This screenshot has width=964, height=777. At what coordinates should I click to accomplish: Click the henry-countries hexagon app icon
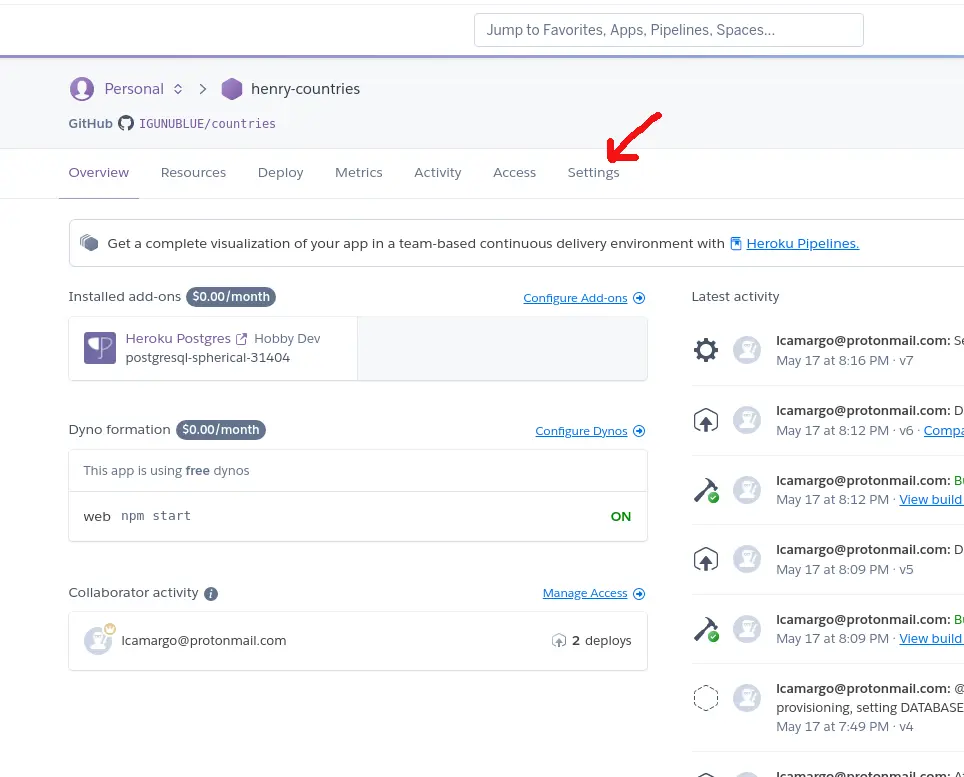[232, 89]
